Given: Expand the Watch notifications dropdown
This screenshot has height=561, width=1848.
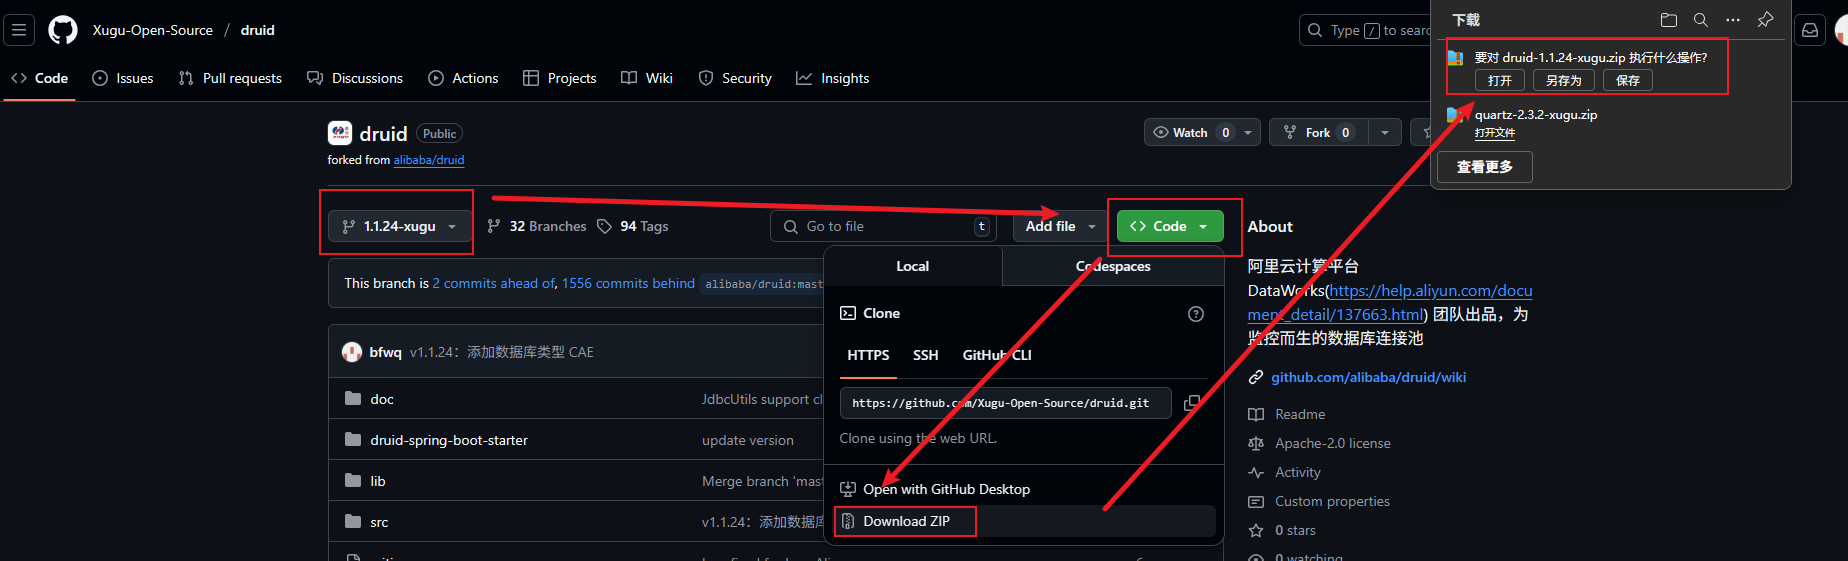Looking at the screenshot, I should click(x=1248, y=133).
